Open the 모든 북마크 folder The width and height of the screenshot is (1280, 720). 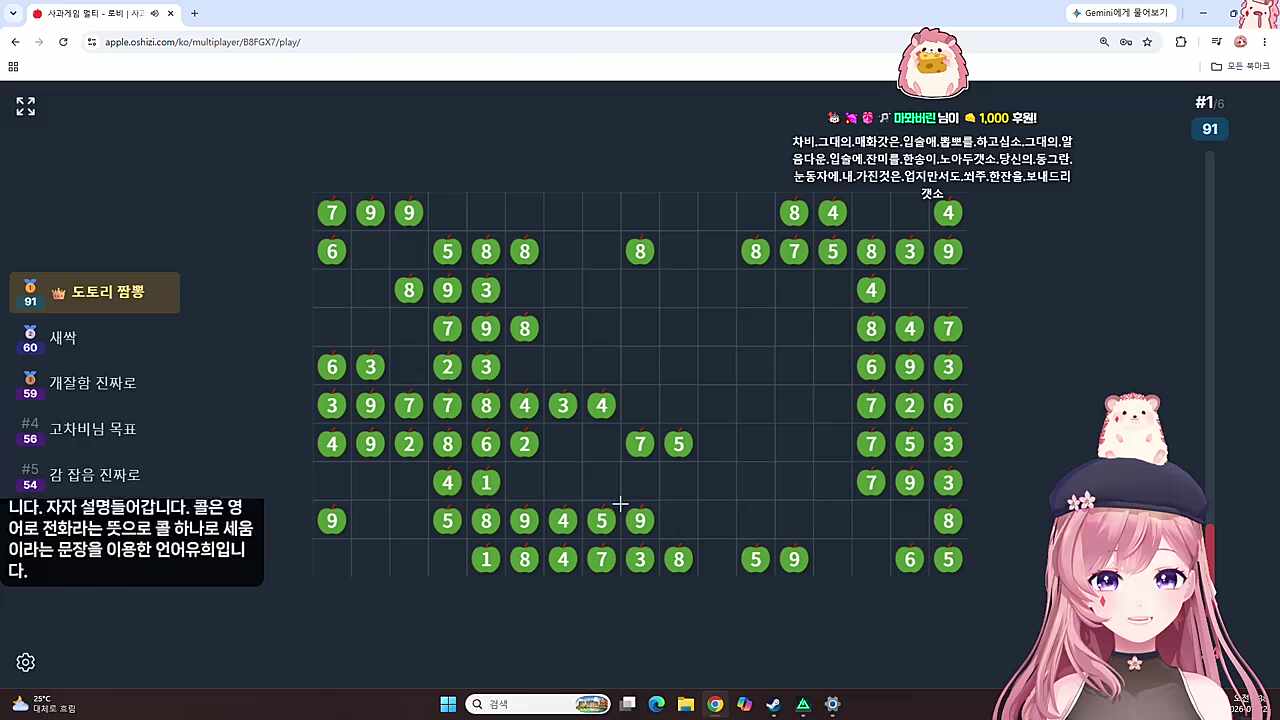pyautogui.click(x=1240, y=66)
